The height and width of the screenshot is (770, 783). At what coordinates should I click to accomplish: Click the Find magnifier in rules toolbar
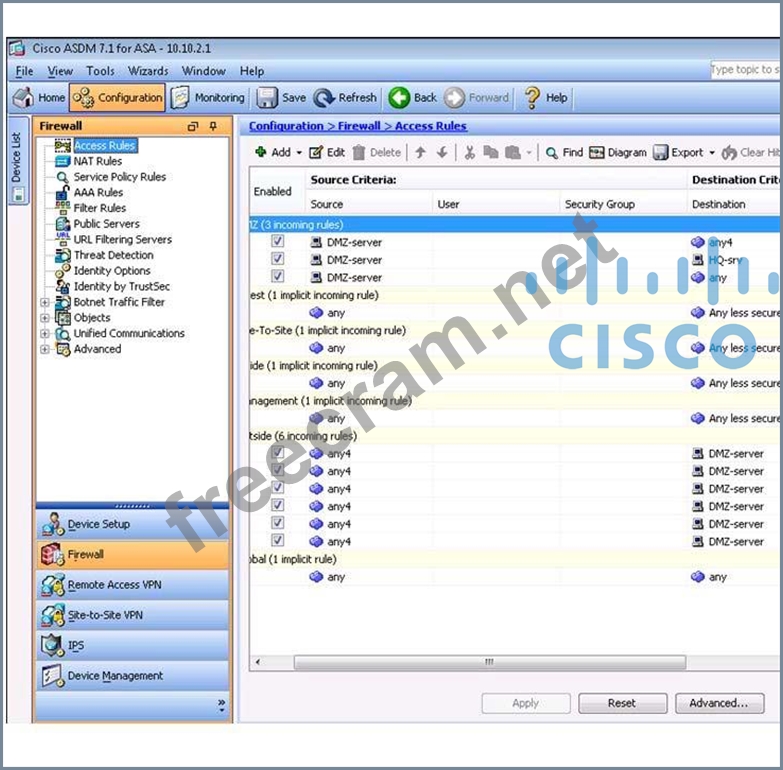pos(552,153)
